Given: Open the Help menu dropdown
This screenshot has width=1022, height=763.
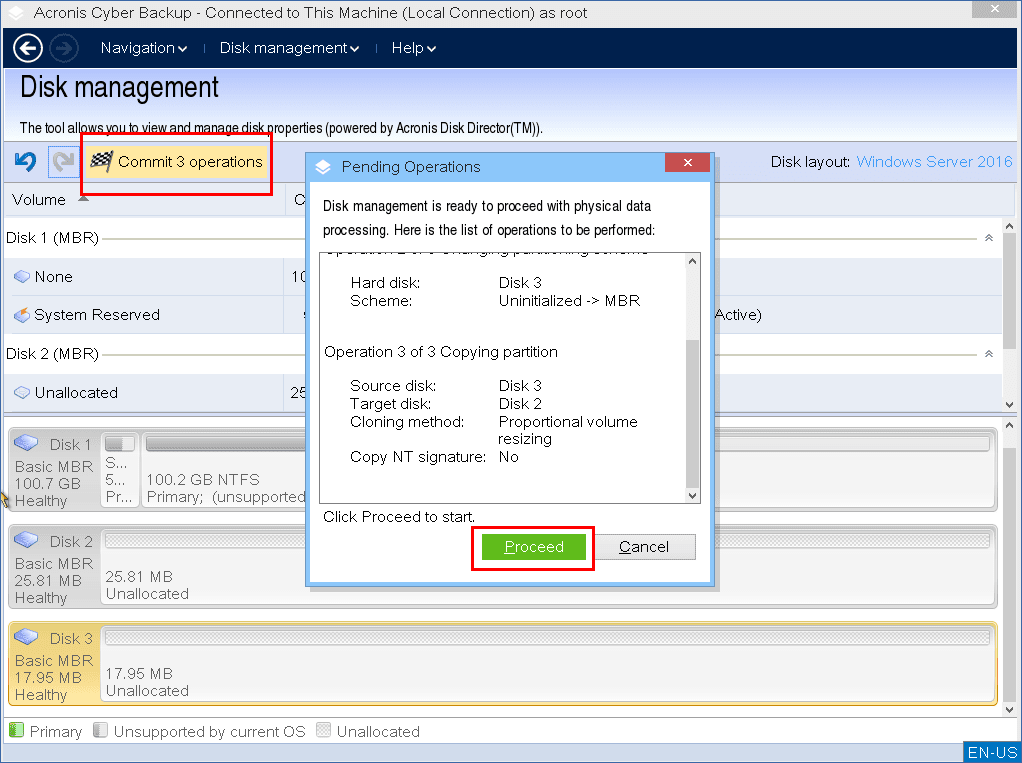Looking at the screenshot, I should (x=413, y=48).
